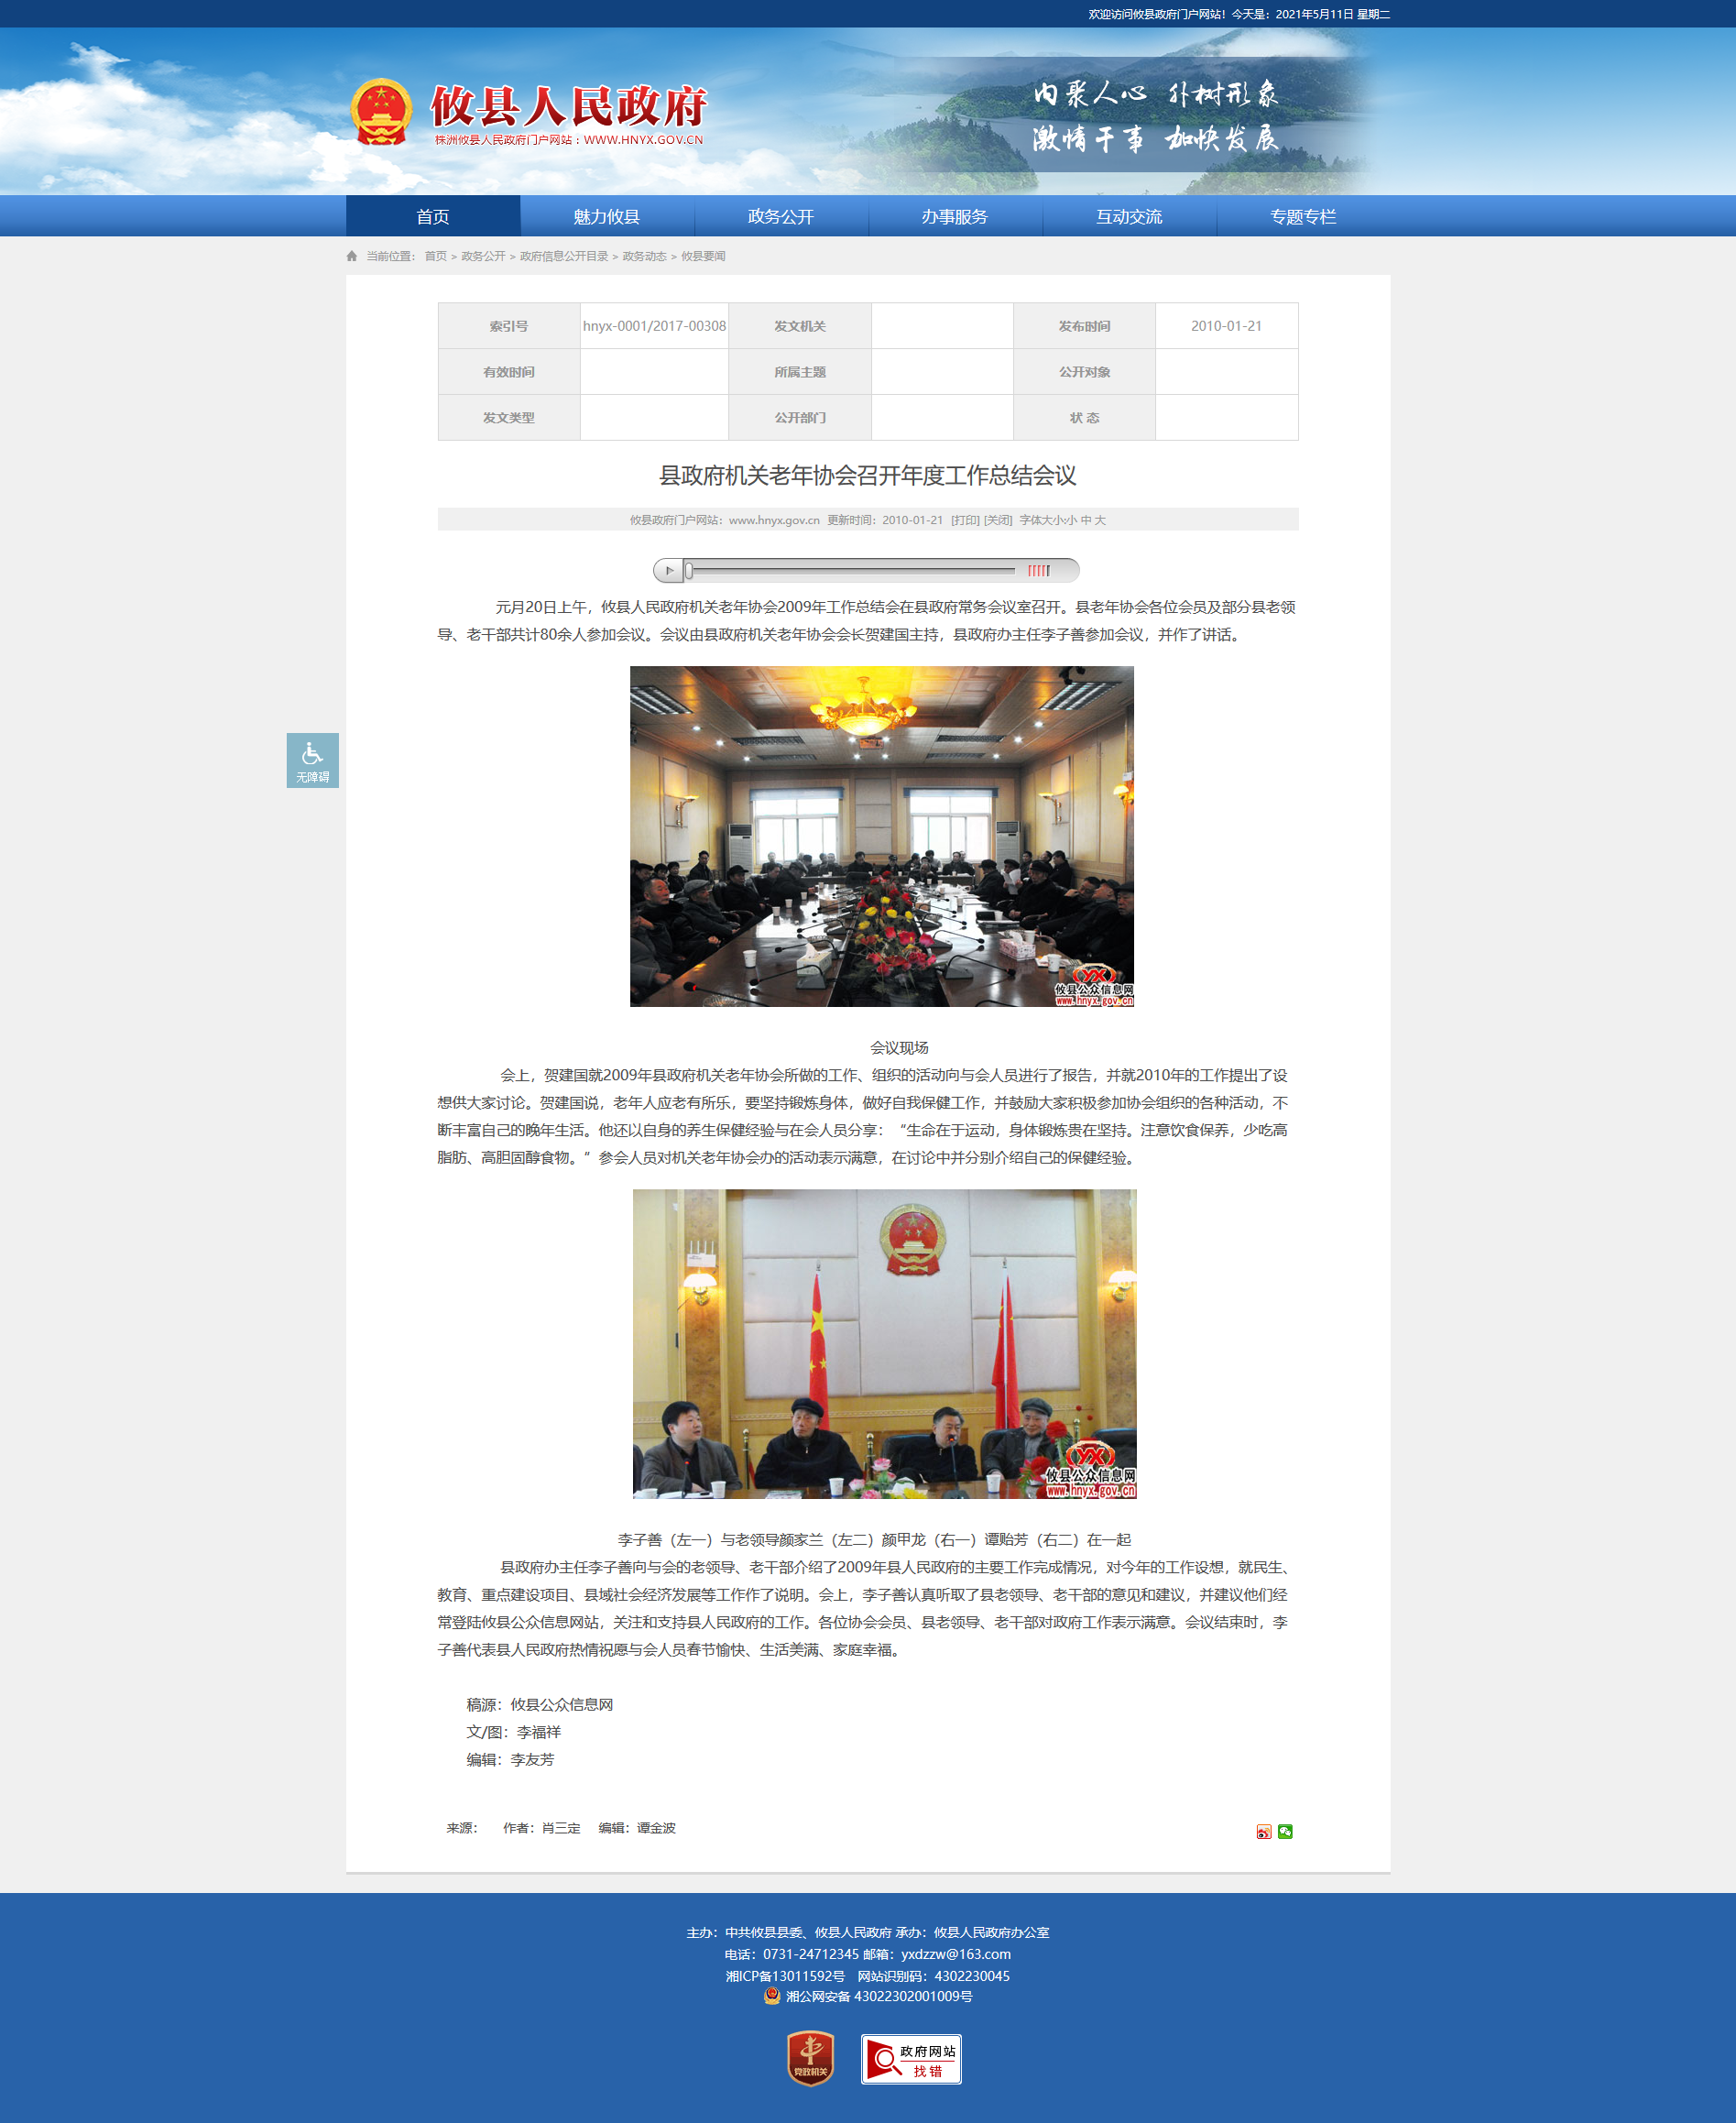Open the 政务公开 navigation tab
This screenshot has width=1736, height=2123.
780,217
